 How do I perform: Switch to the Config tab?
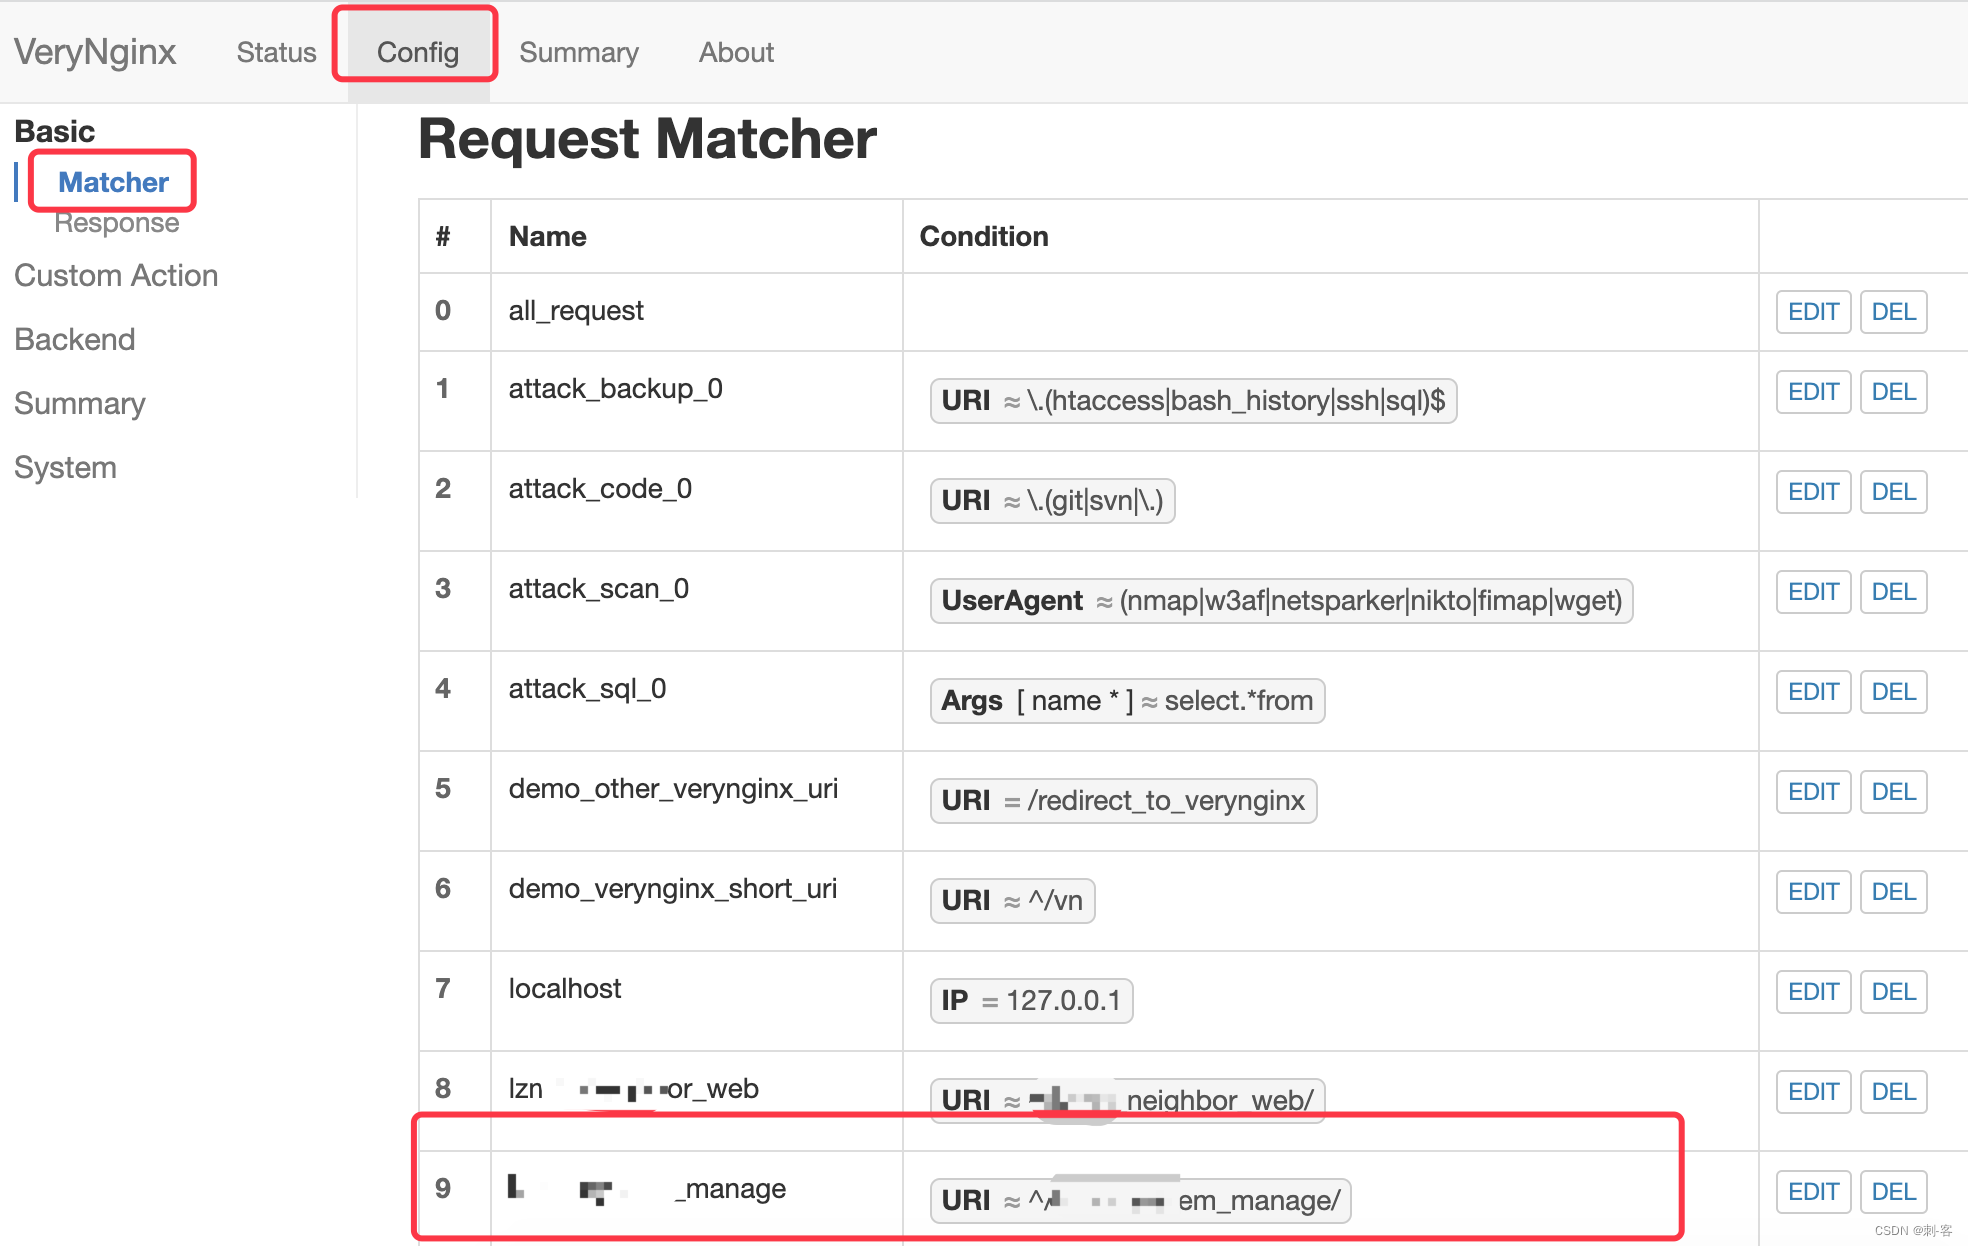417,52
